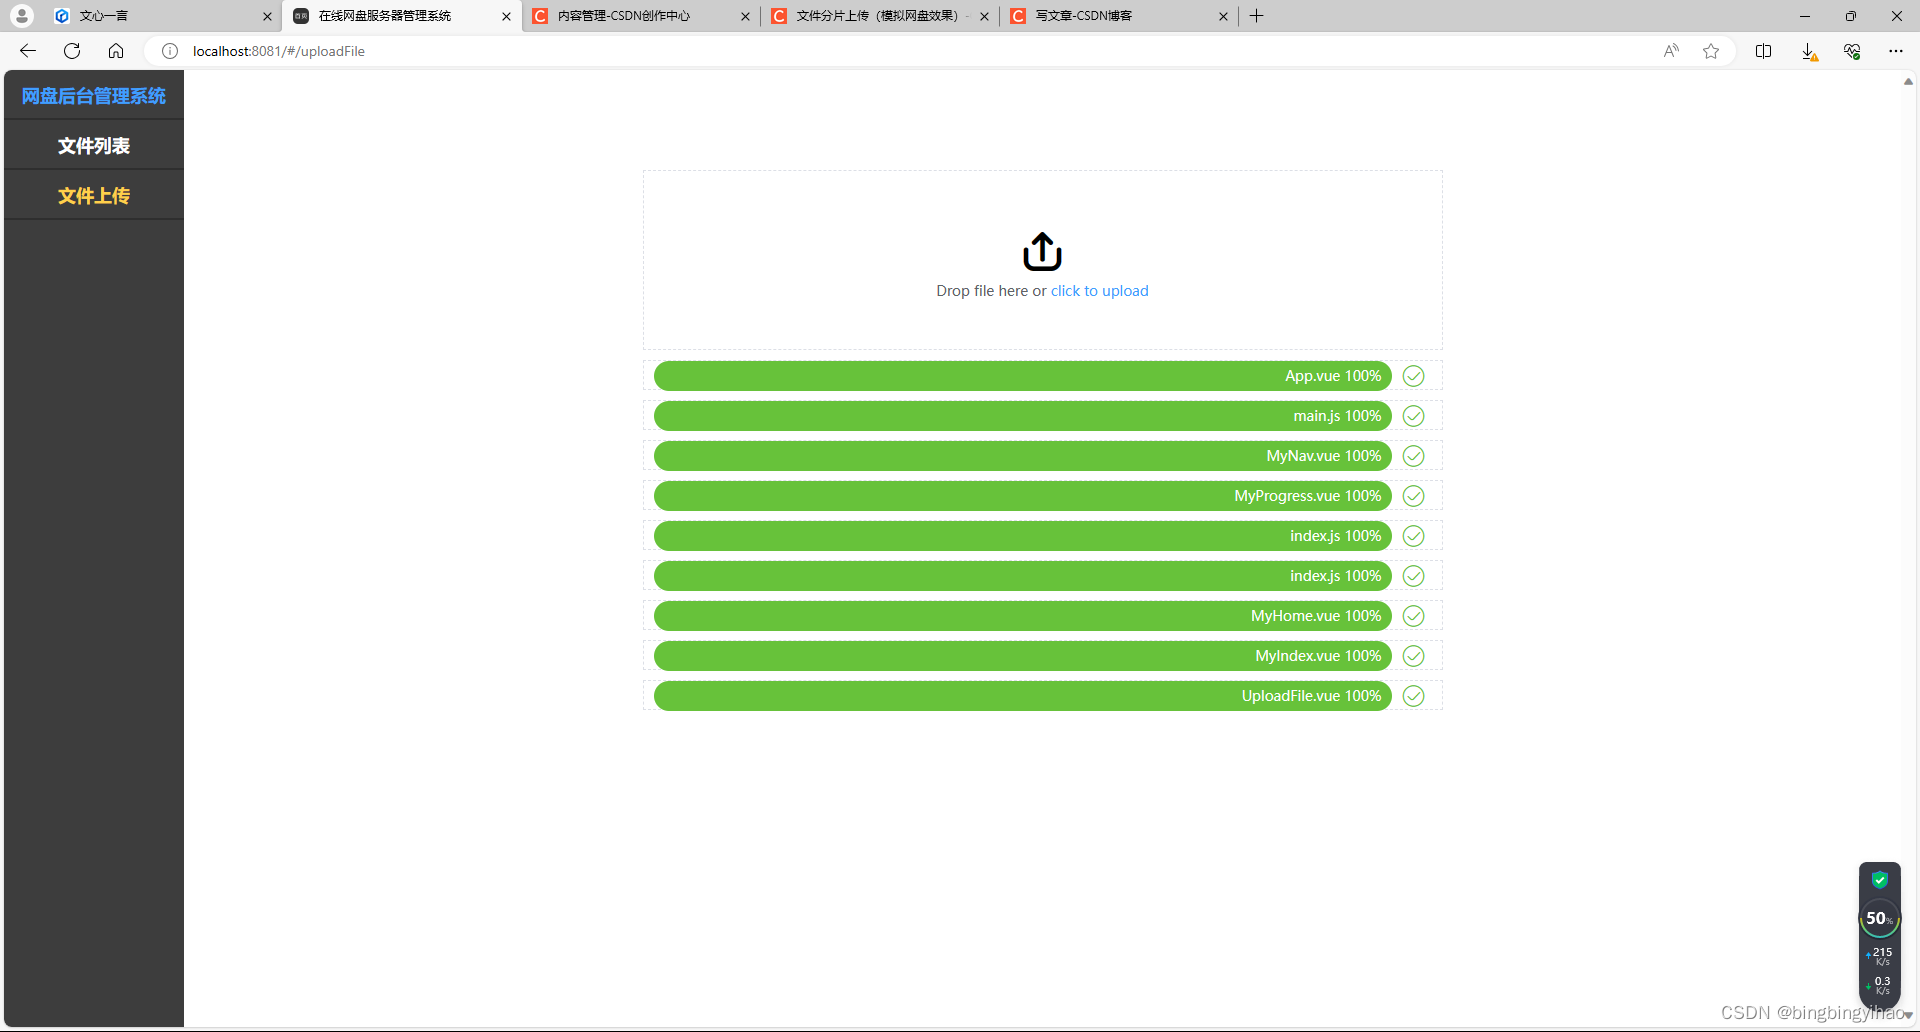
Task: Switch to the 文心一言 browser tab
Action: pos(160,16)
